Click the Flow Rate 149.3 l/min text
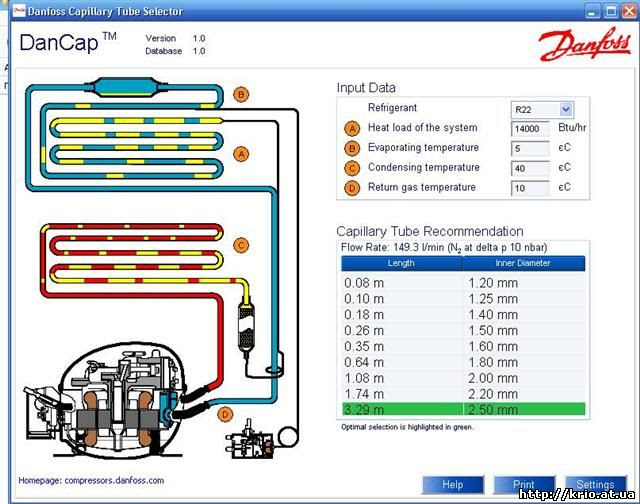640x504 pixels. click(444, 248)
